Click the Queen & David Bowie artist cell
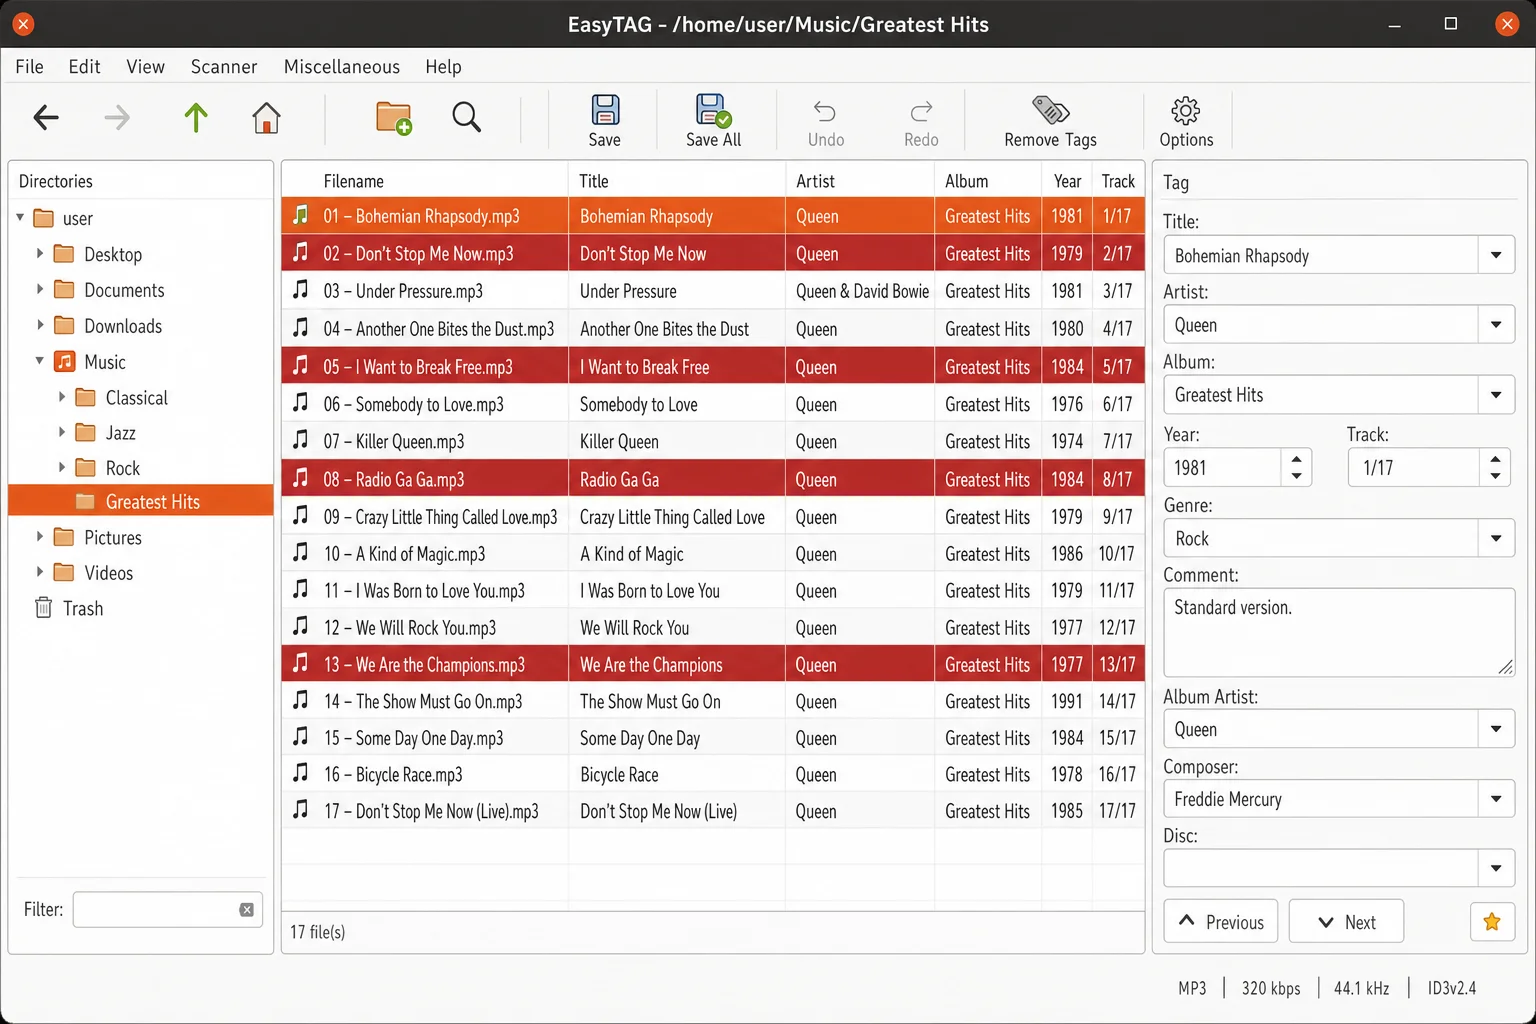1536x1024 pixels. tap(862, 291)
